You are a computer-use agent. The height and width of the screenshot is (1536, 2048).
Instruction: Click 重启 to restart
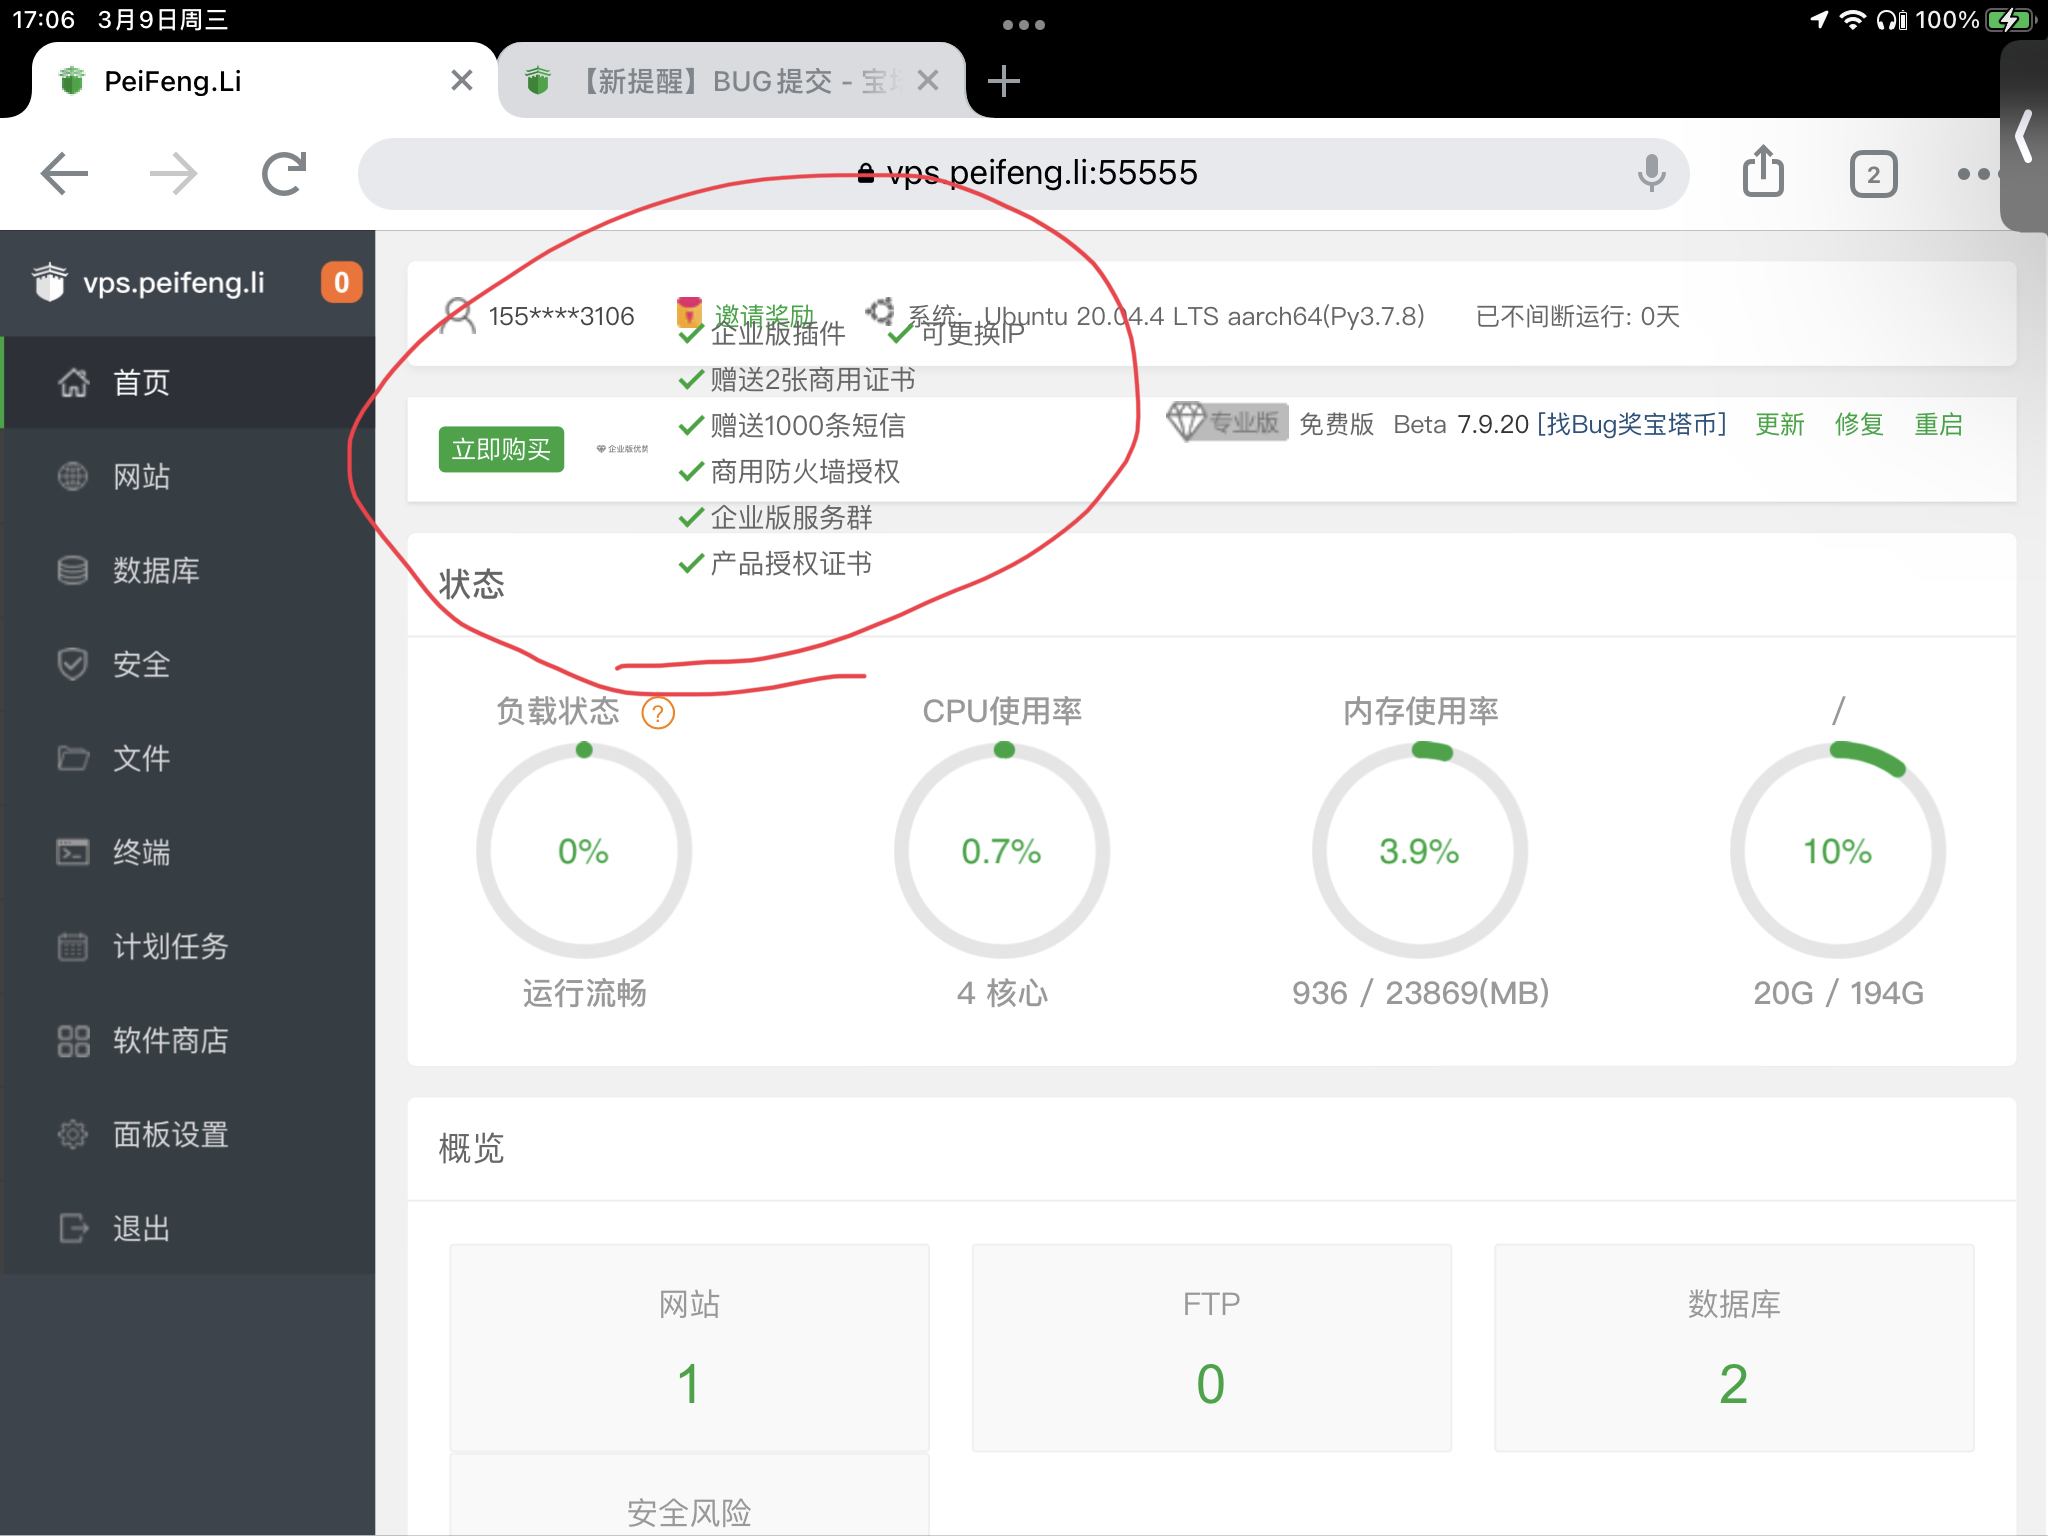(1938, 424)
